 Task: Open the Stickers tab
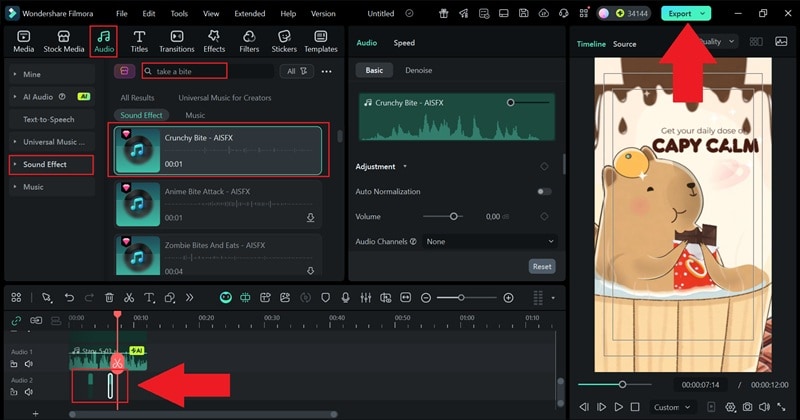pos(284,41)
